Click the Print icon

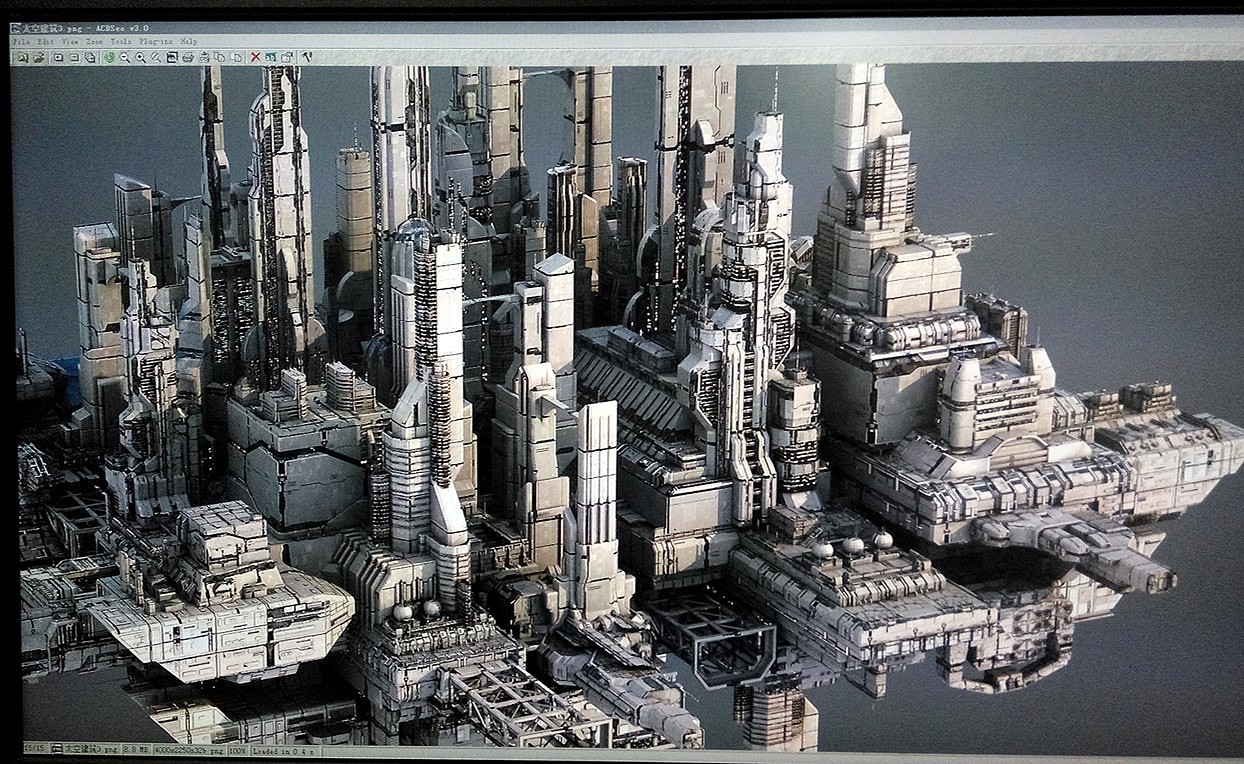point(188,58)
